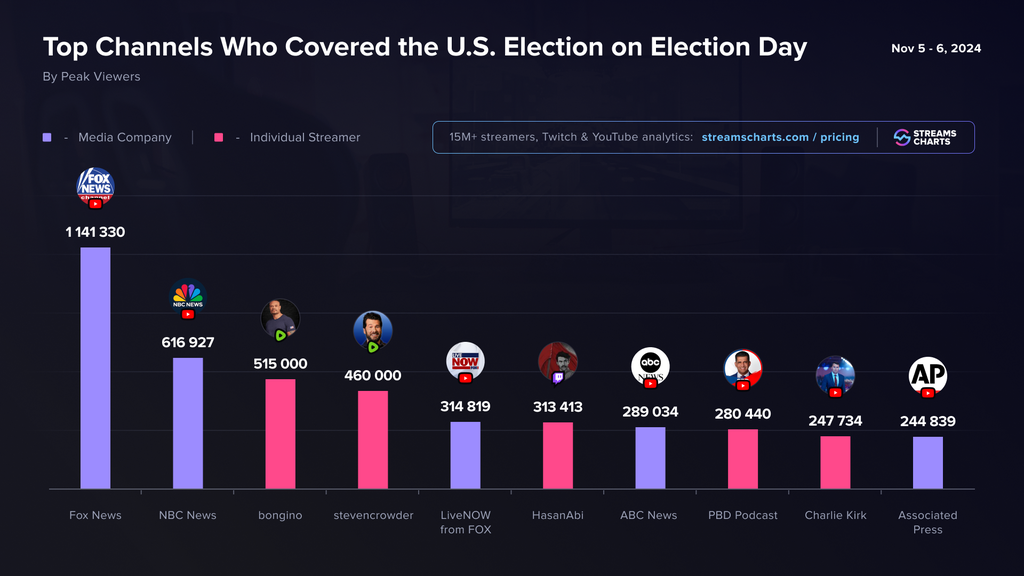Image resolution: width=1024 pixels, height=576 pixels.
Task: Select the stevencrowder avatar icon
Action: point(373,332)
